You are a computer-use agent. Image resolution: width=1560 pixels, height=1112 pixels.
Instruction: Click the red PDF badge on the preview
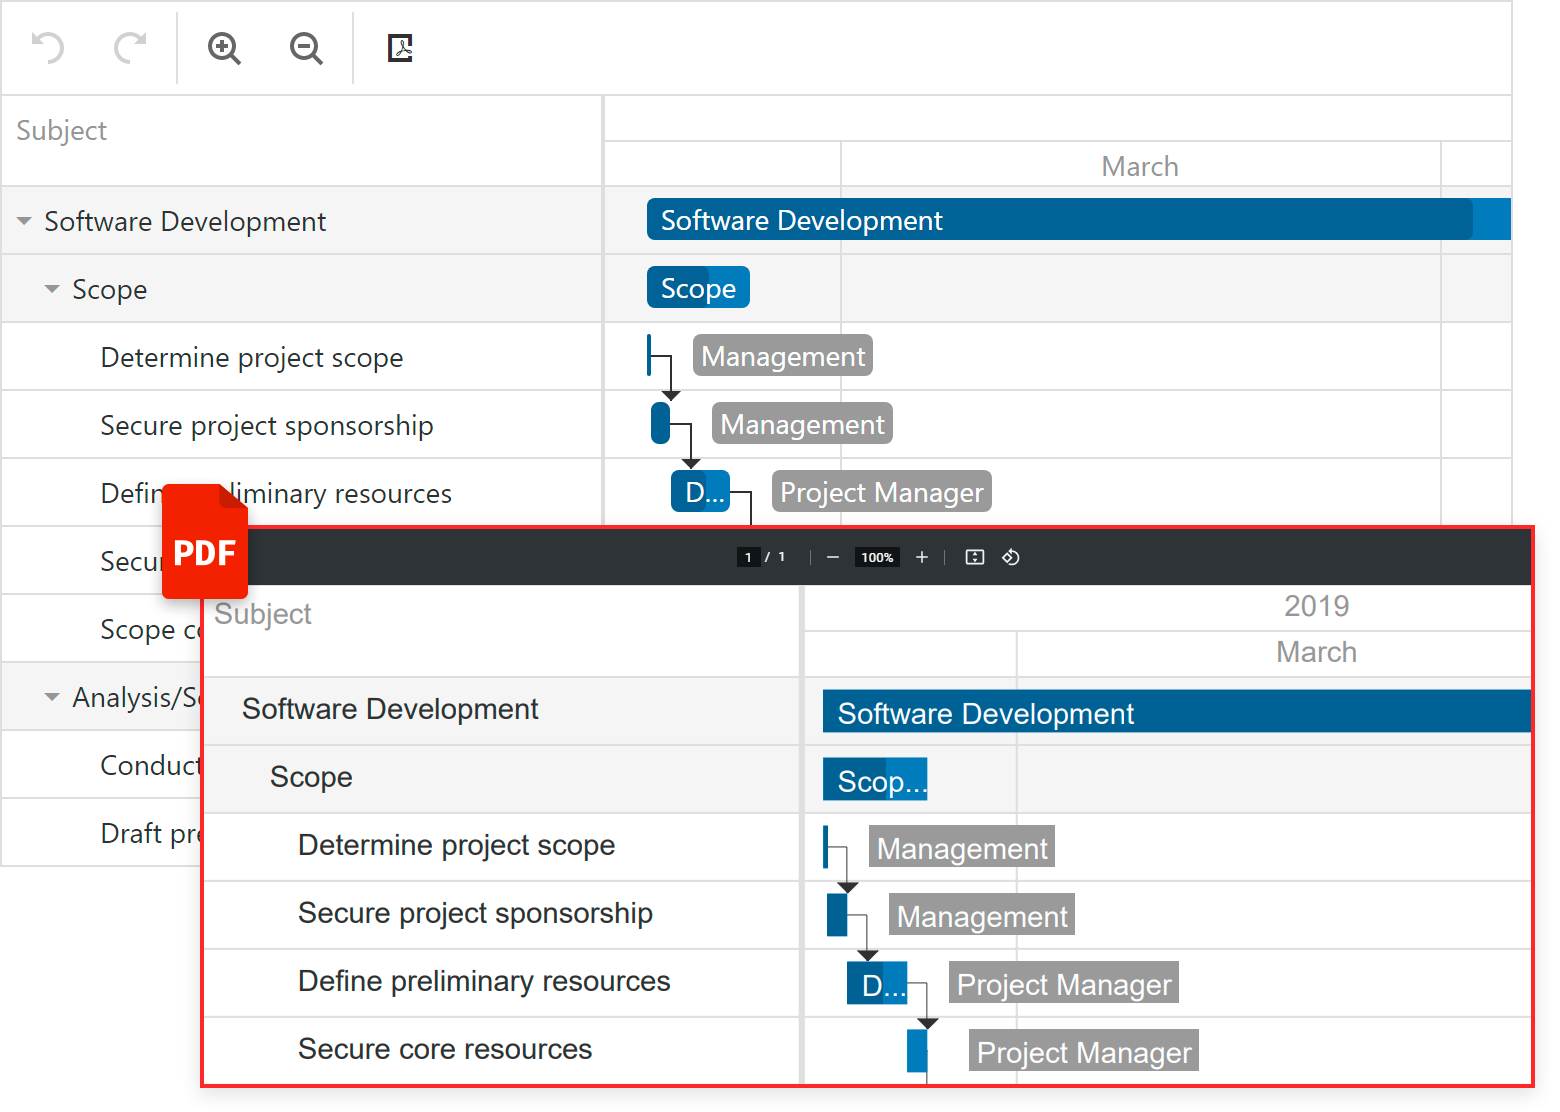tap(204, 542)
